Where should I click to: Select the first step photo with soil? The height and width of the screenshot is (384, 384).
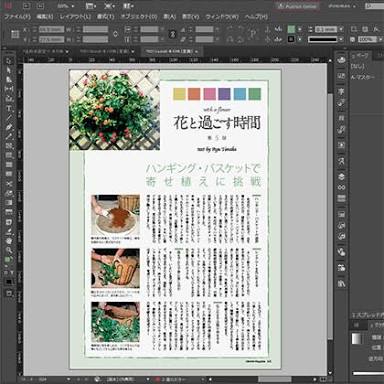coord(115,215)
